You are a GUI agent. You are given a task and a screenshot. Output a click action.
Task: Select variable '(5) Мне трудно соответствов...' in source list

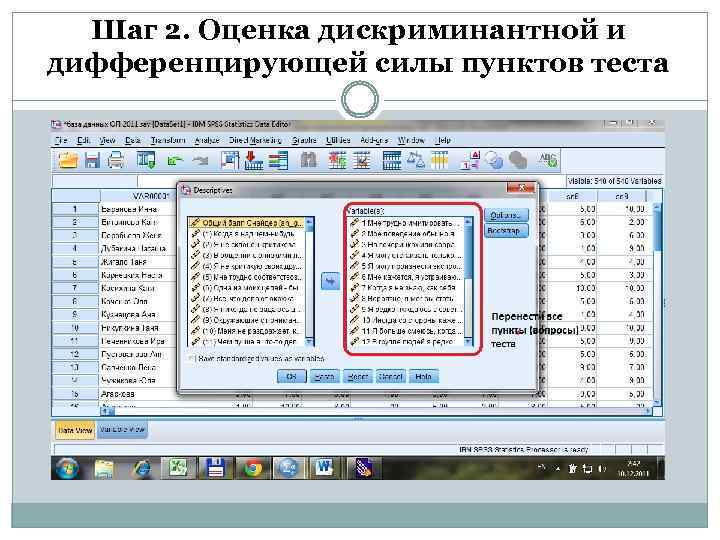coord(247,277)
